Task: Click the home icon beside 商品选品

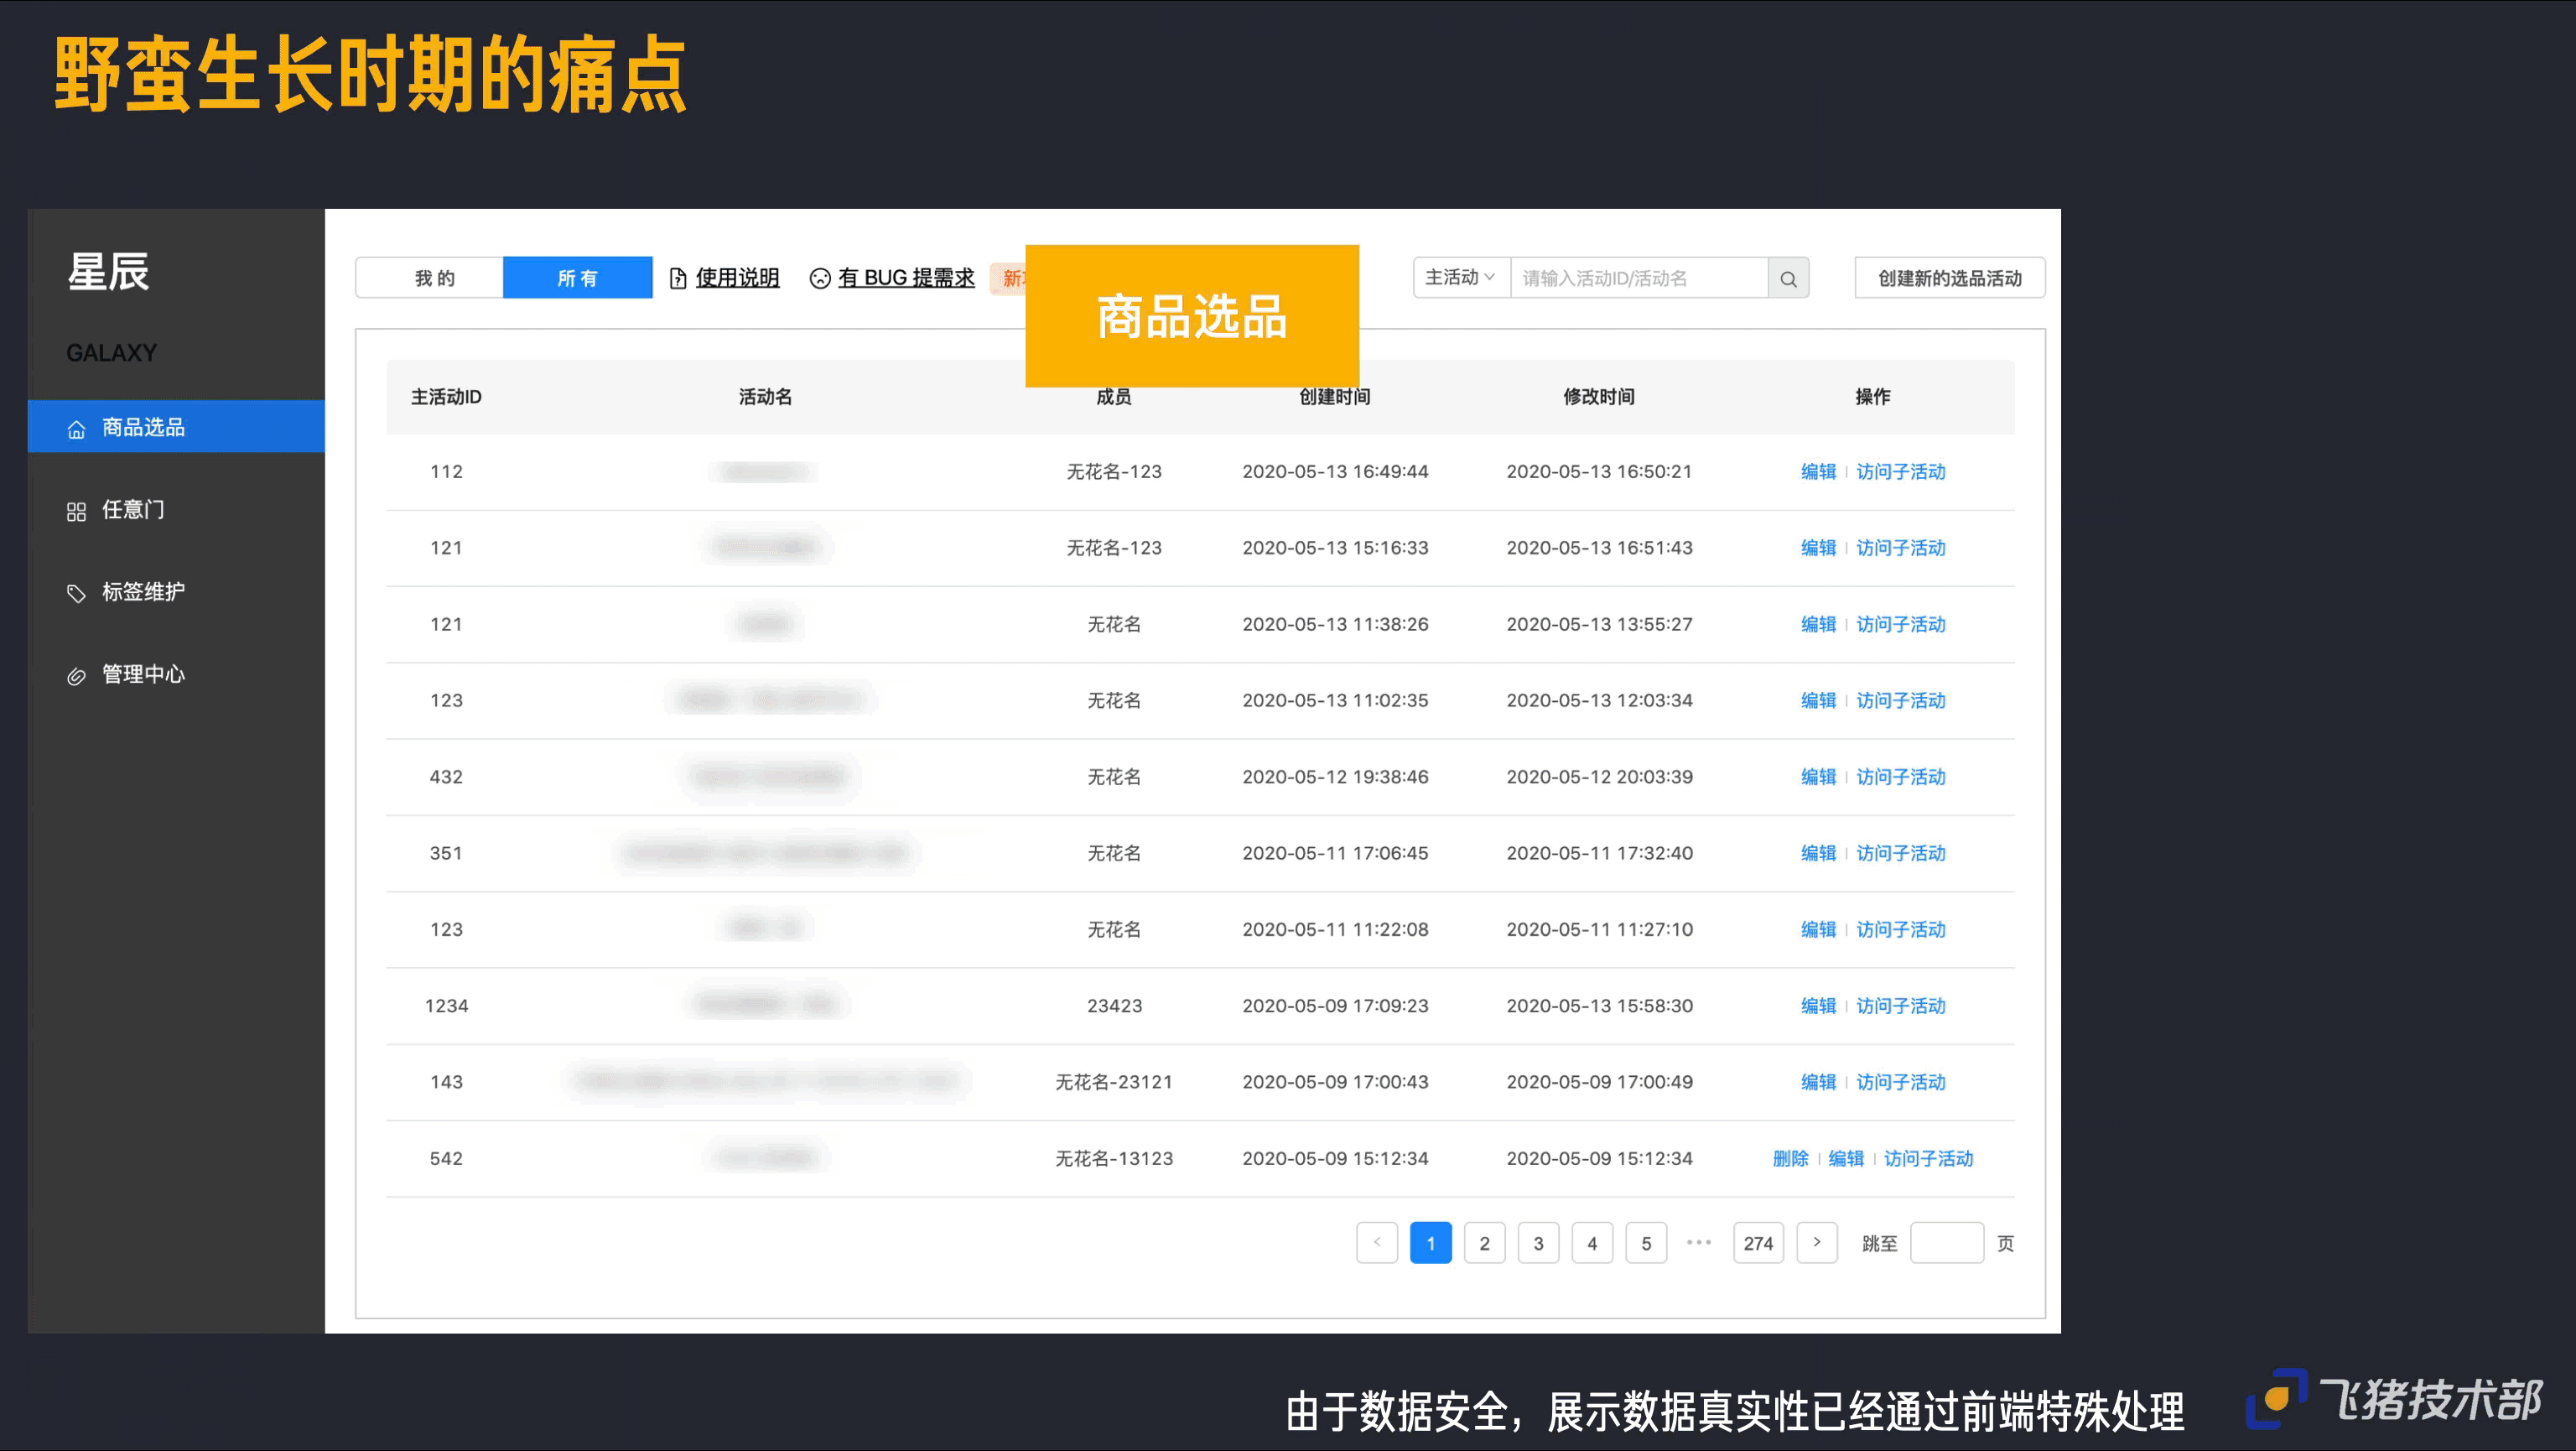Action: click(76, 429)
